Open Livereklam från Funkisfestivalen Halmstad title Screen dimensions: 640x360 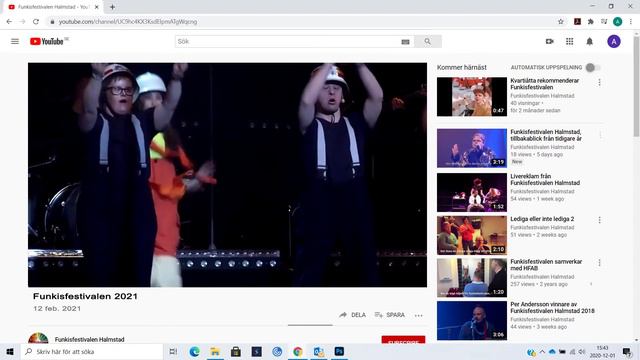click(x=545, y=180)
